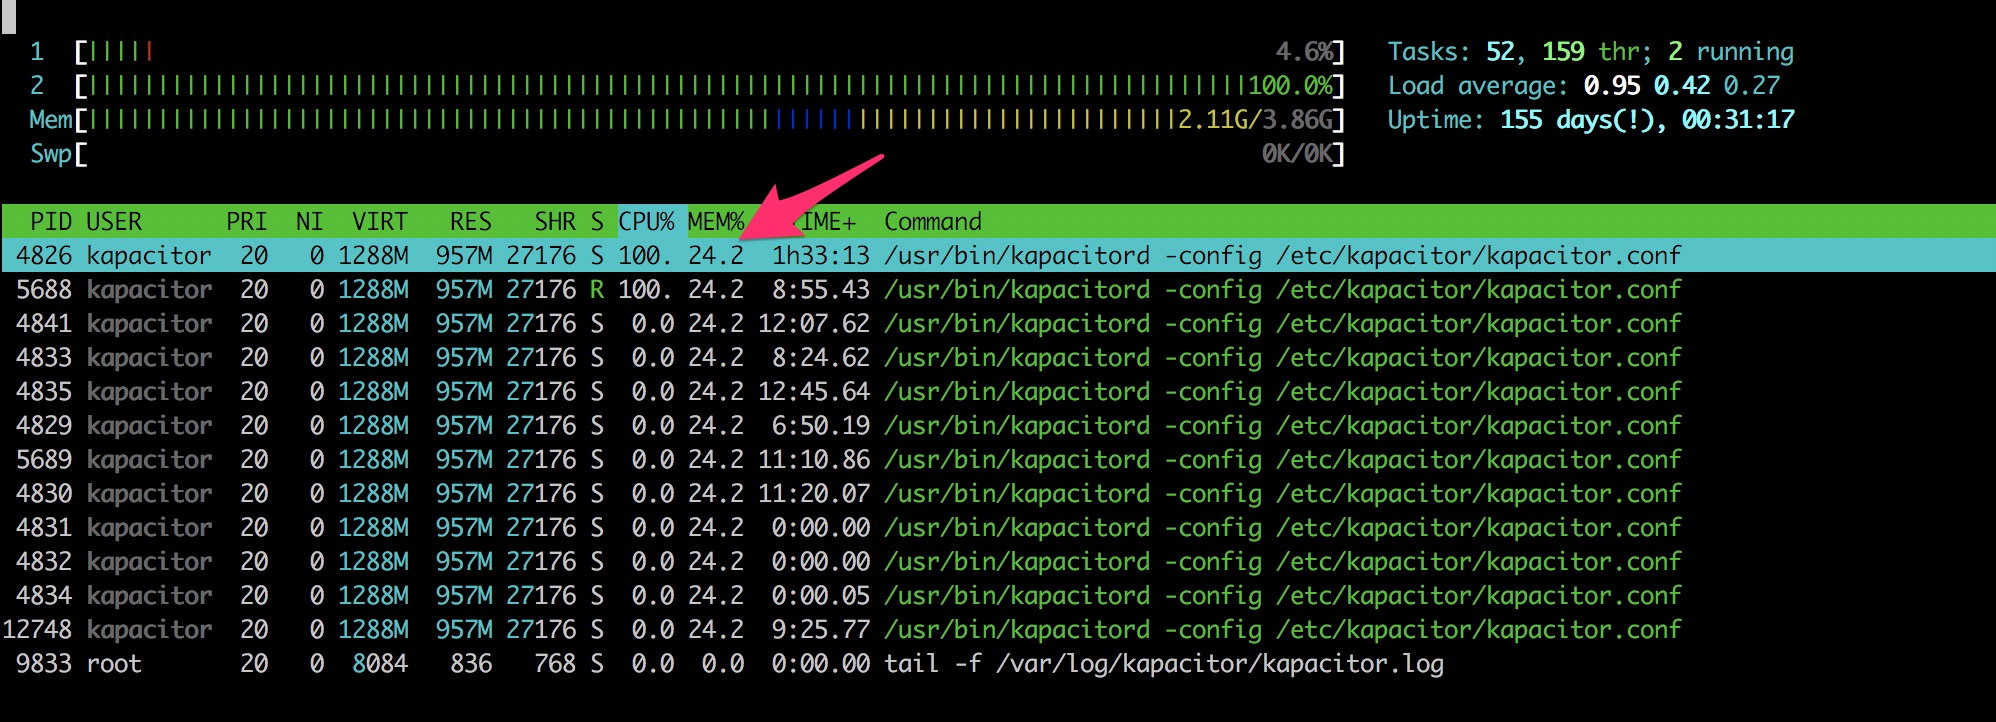The width and height of the screenshot is (1996, 722).
Task: Click the RES value 836
Action: [471, 663]
